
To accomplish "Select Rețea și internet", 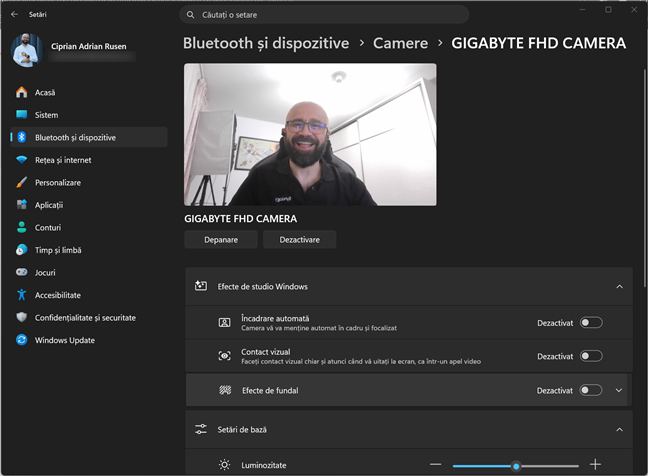I will coord(89,160).
